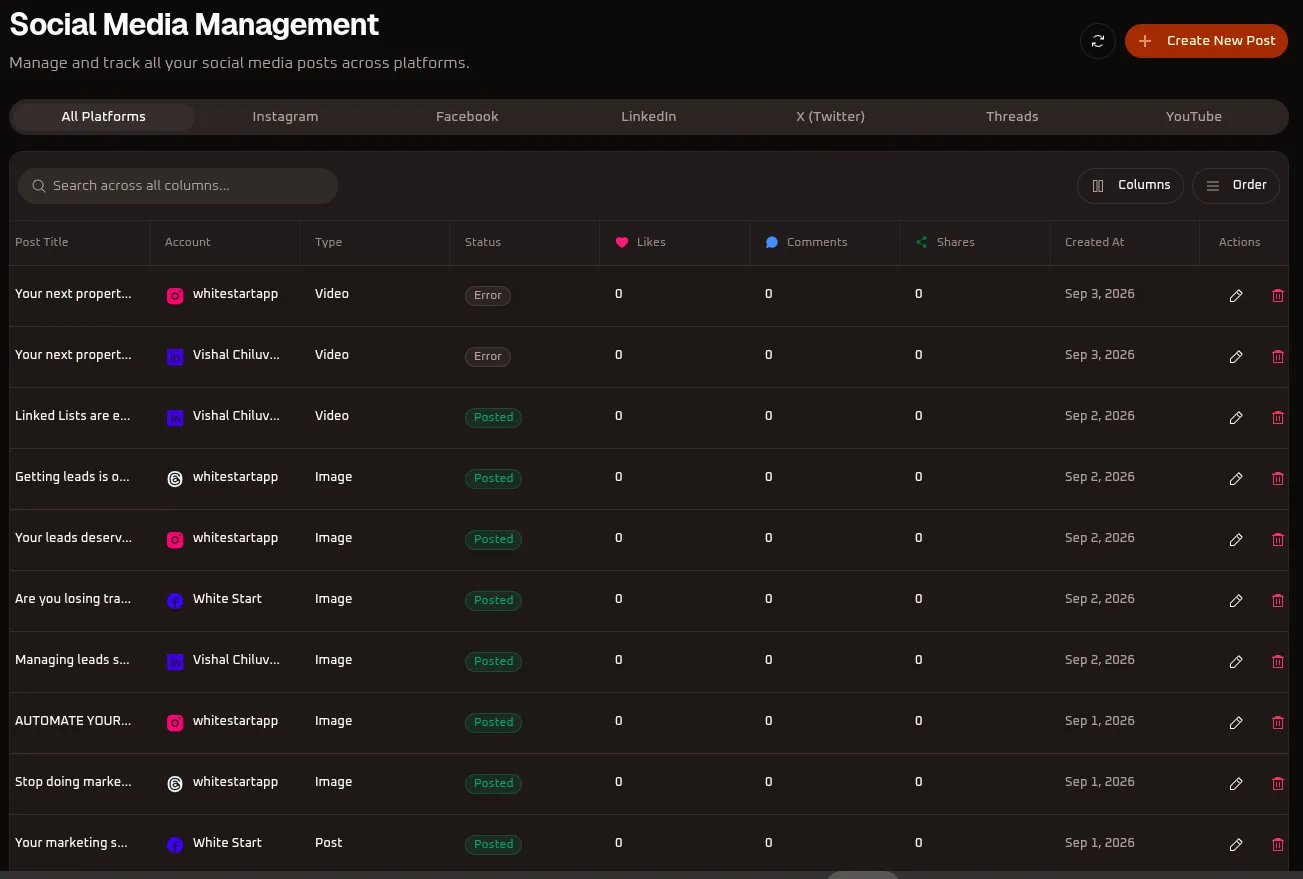
Task: Delete the 'Linked Lists are e...' post
Action: pos(1277,418)
